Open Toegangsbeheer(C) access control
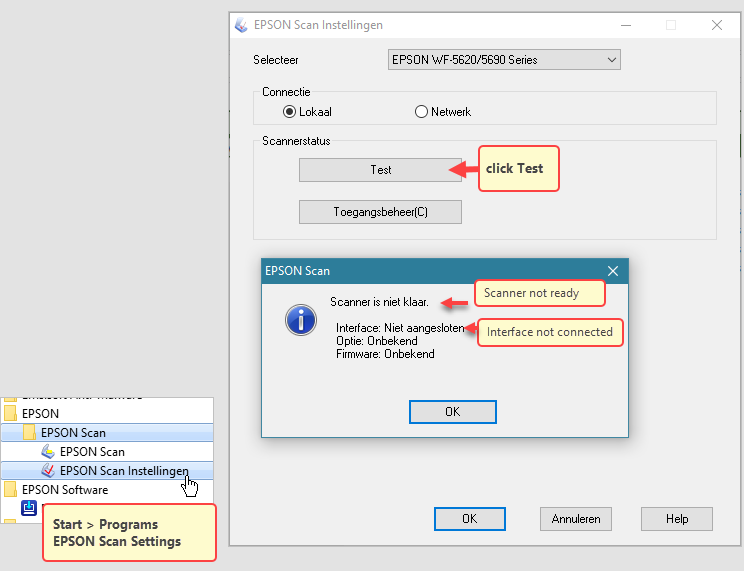Image resolution: width=744 pixels, height=571 pixels. pos(380,212)
